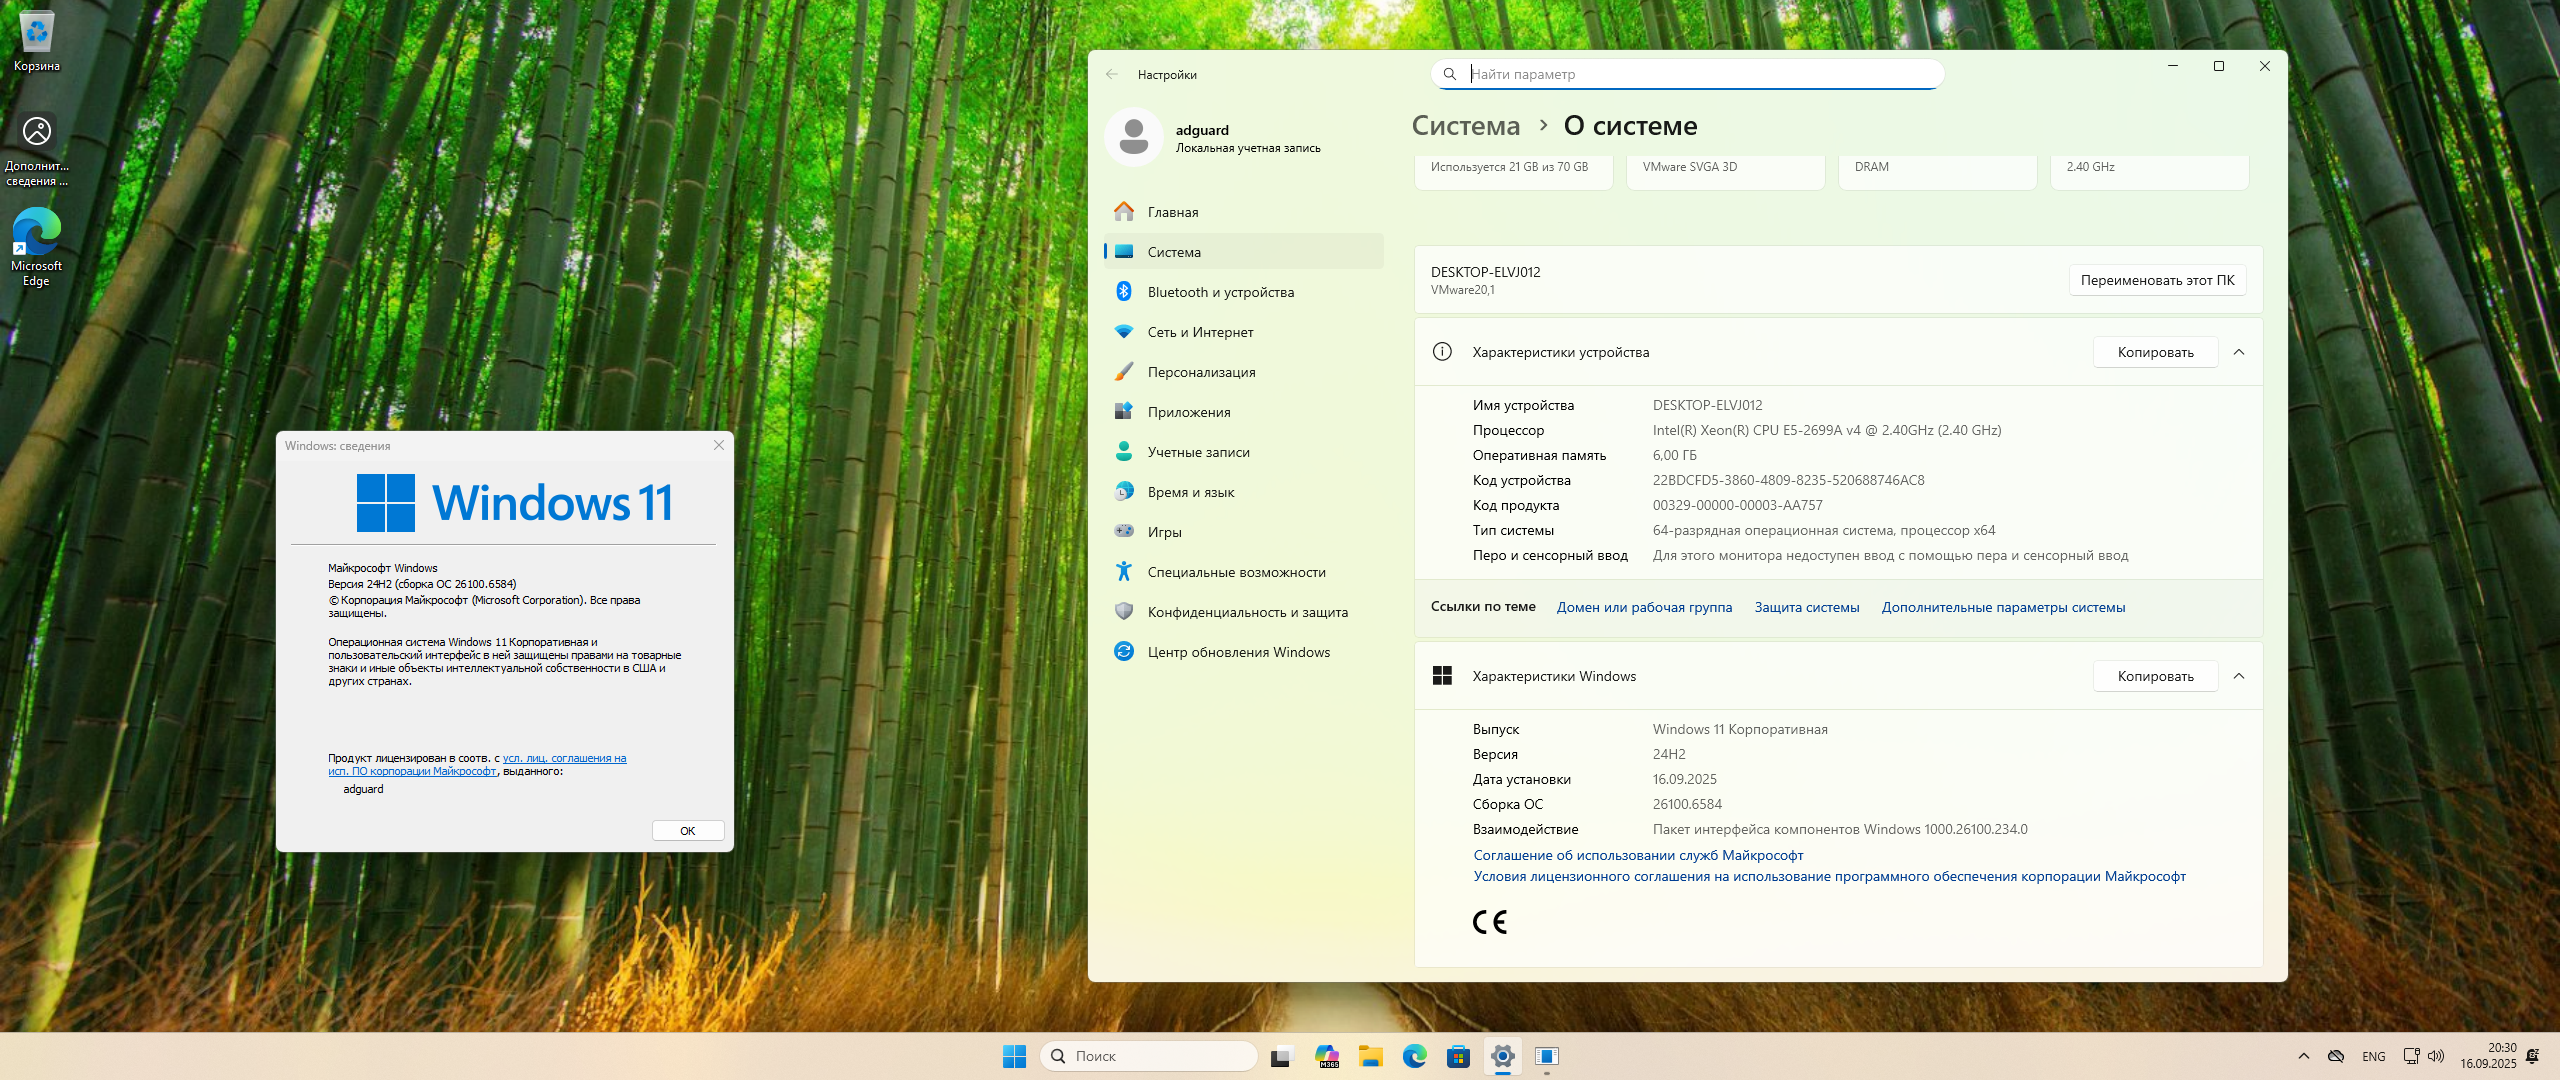2560x1080 pixels.
Task: Click the Windows logo beside Характеристики Windows
Action: click(x=1442, y=676)
